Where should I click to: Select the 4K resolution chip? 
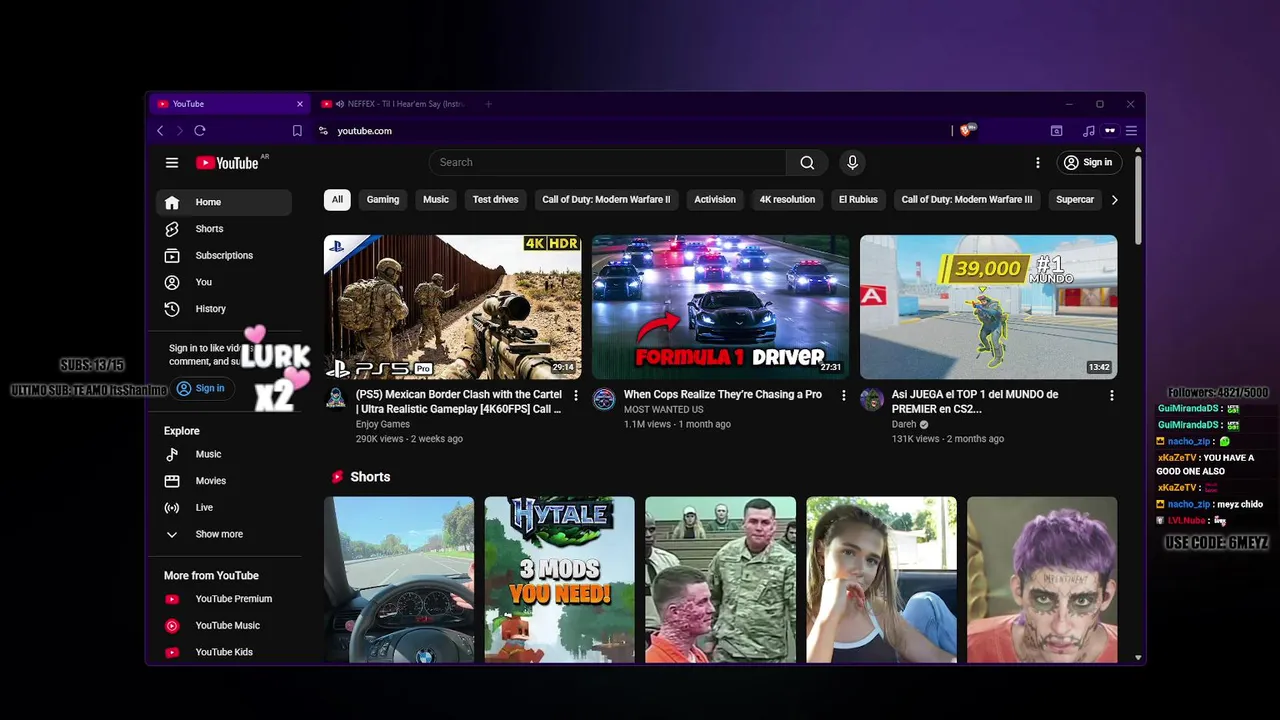(x=787, y=199)
